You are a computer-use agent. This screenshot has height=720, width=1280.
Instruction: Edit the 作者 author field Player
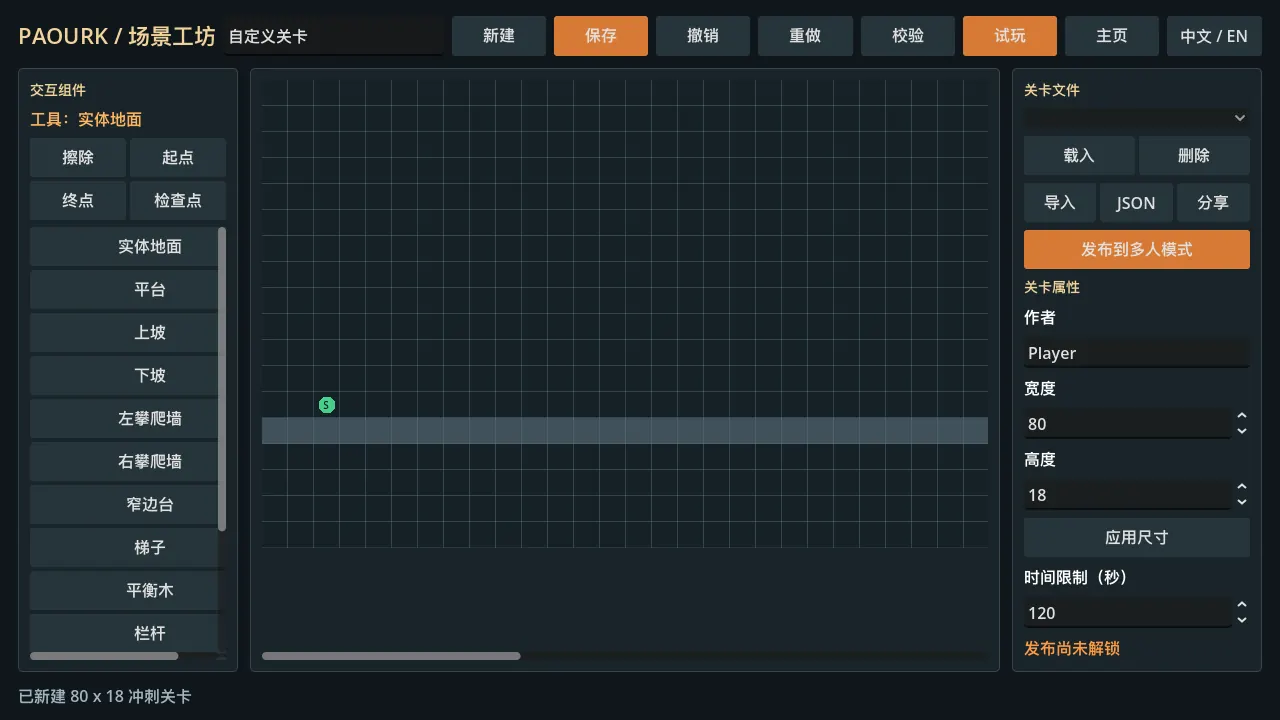coord(1137,353)
